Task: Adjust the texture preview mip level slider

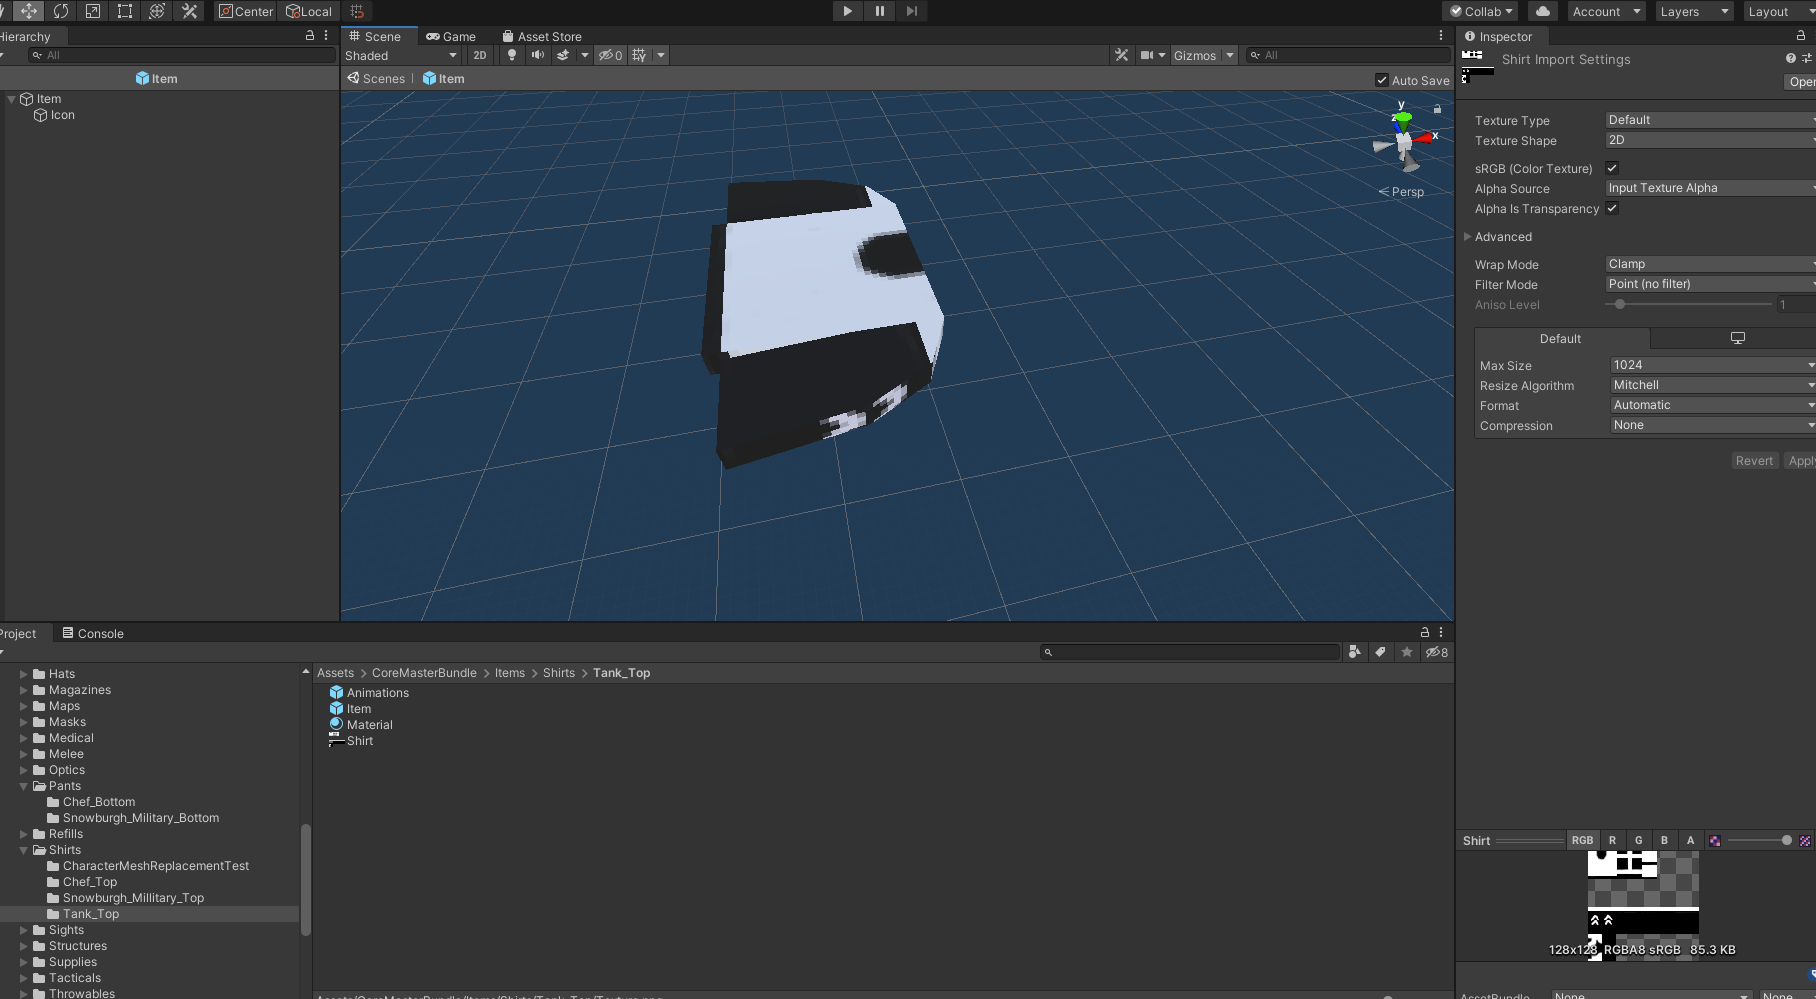Action: point(1760,840)
